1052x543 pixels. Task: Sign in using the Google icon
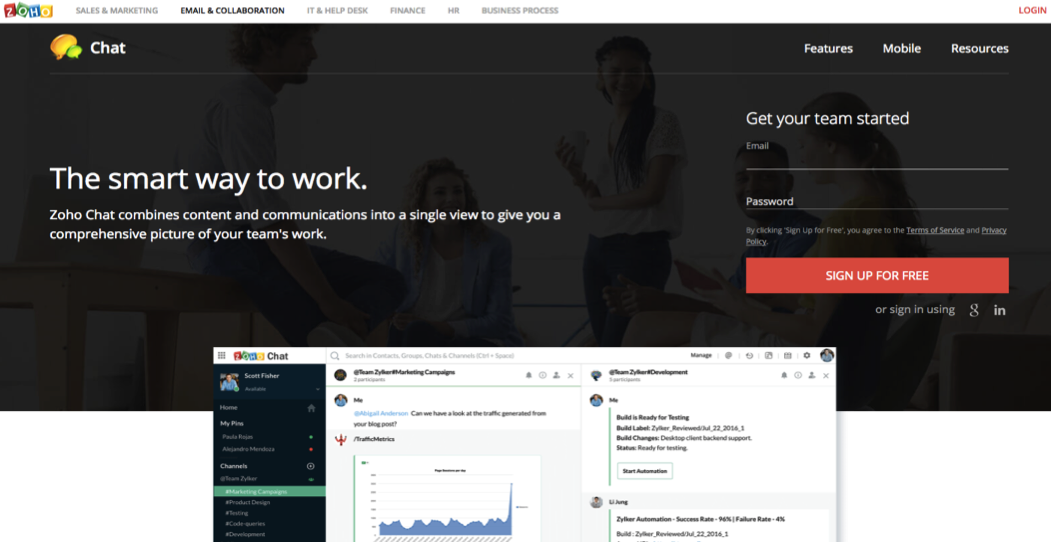tap(974, 310)
